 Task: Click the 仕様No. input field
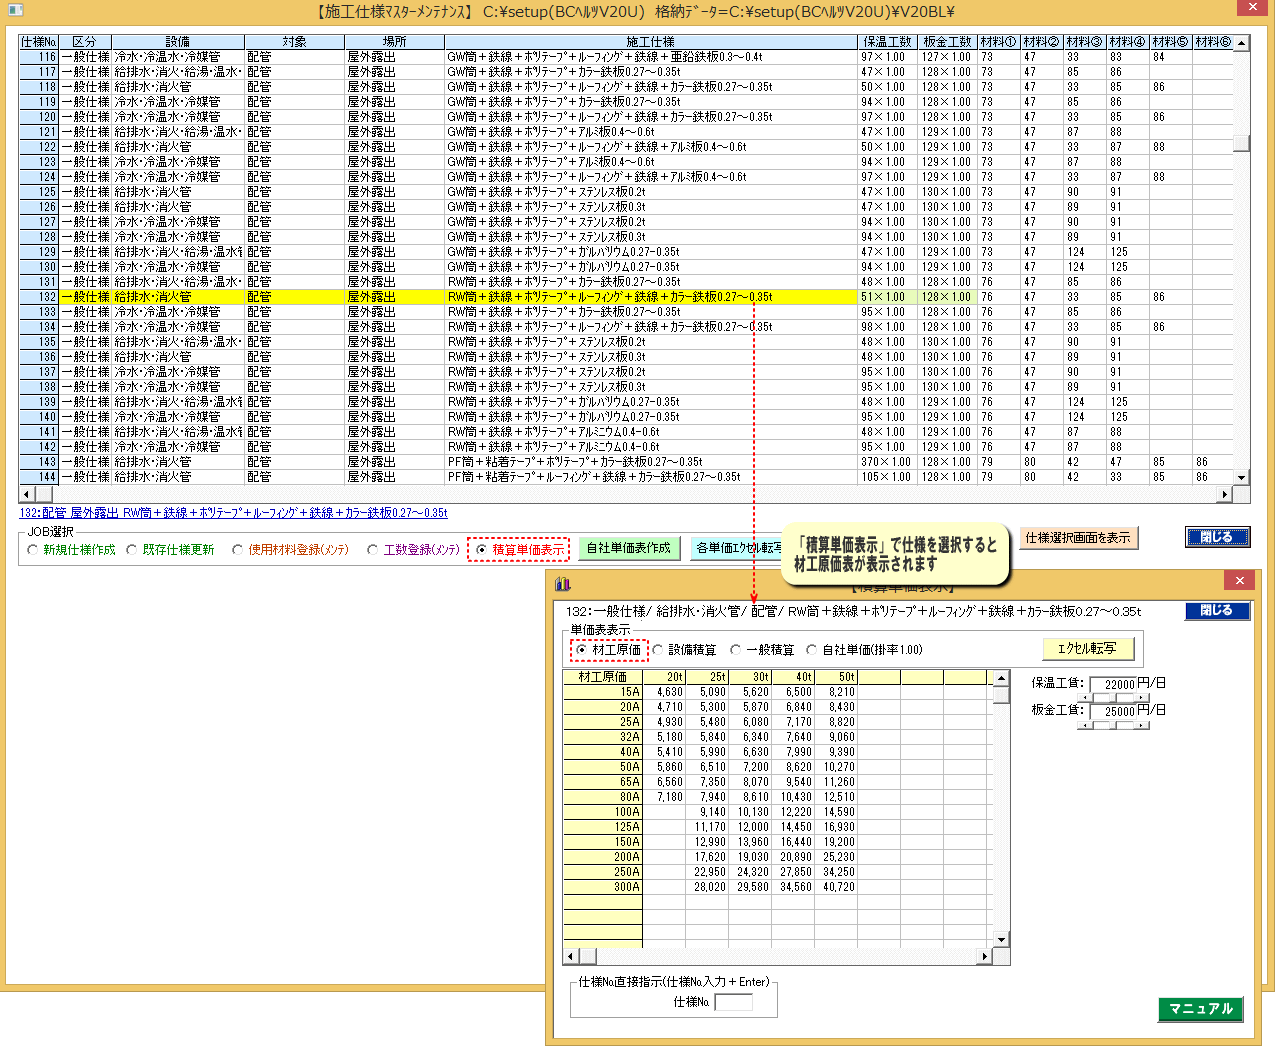pyautogui.click(x=733, y=1002)
